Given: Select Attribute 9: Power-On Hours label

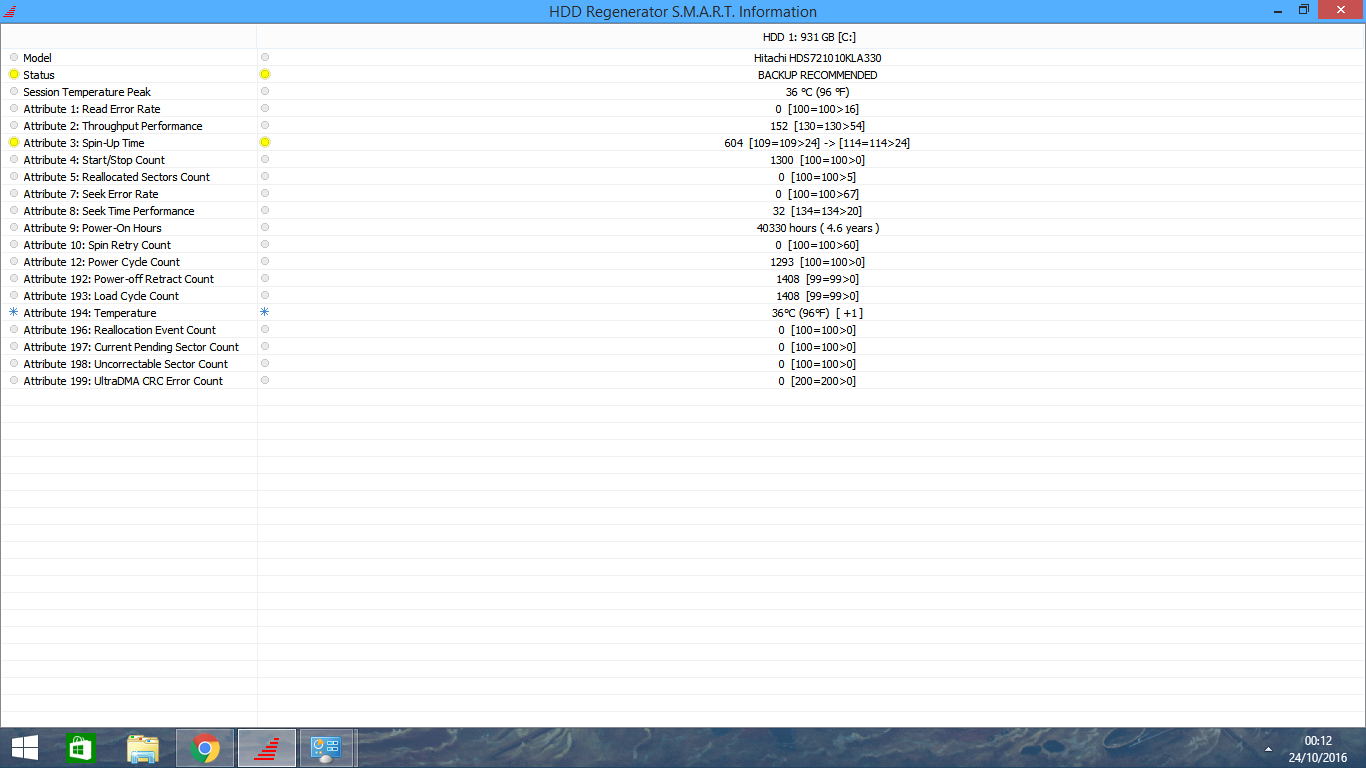Looking at the screenshot, I should tap(92, 228).
